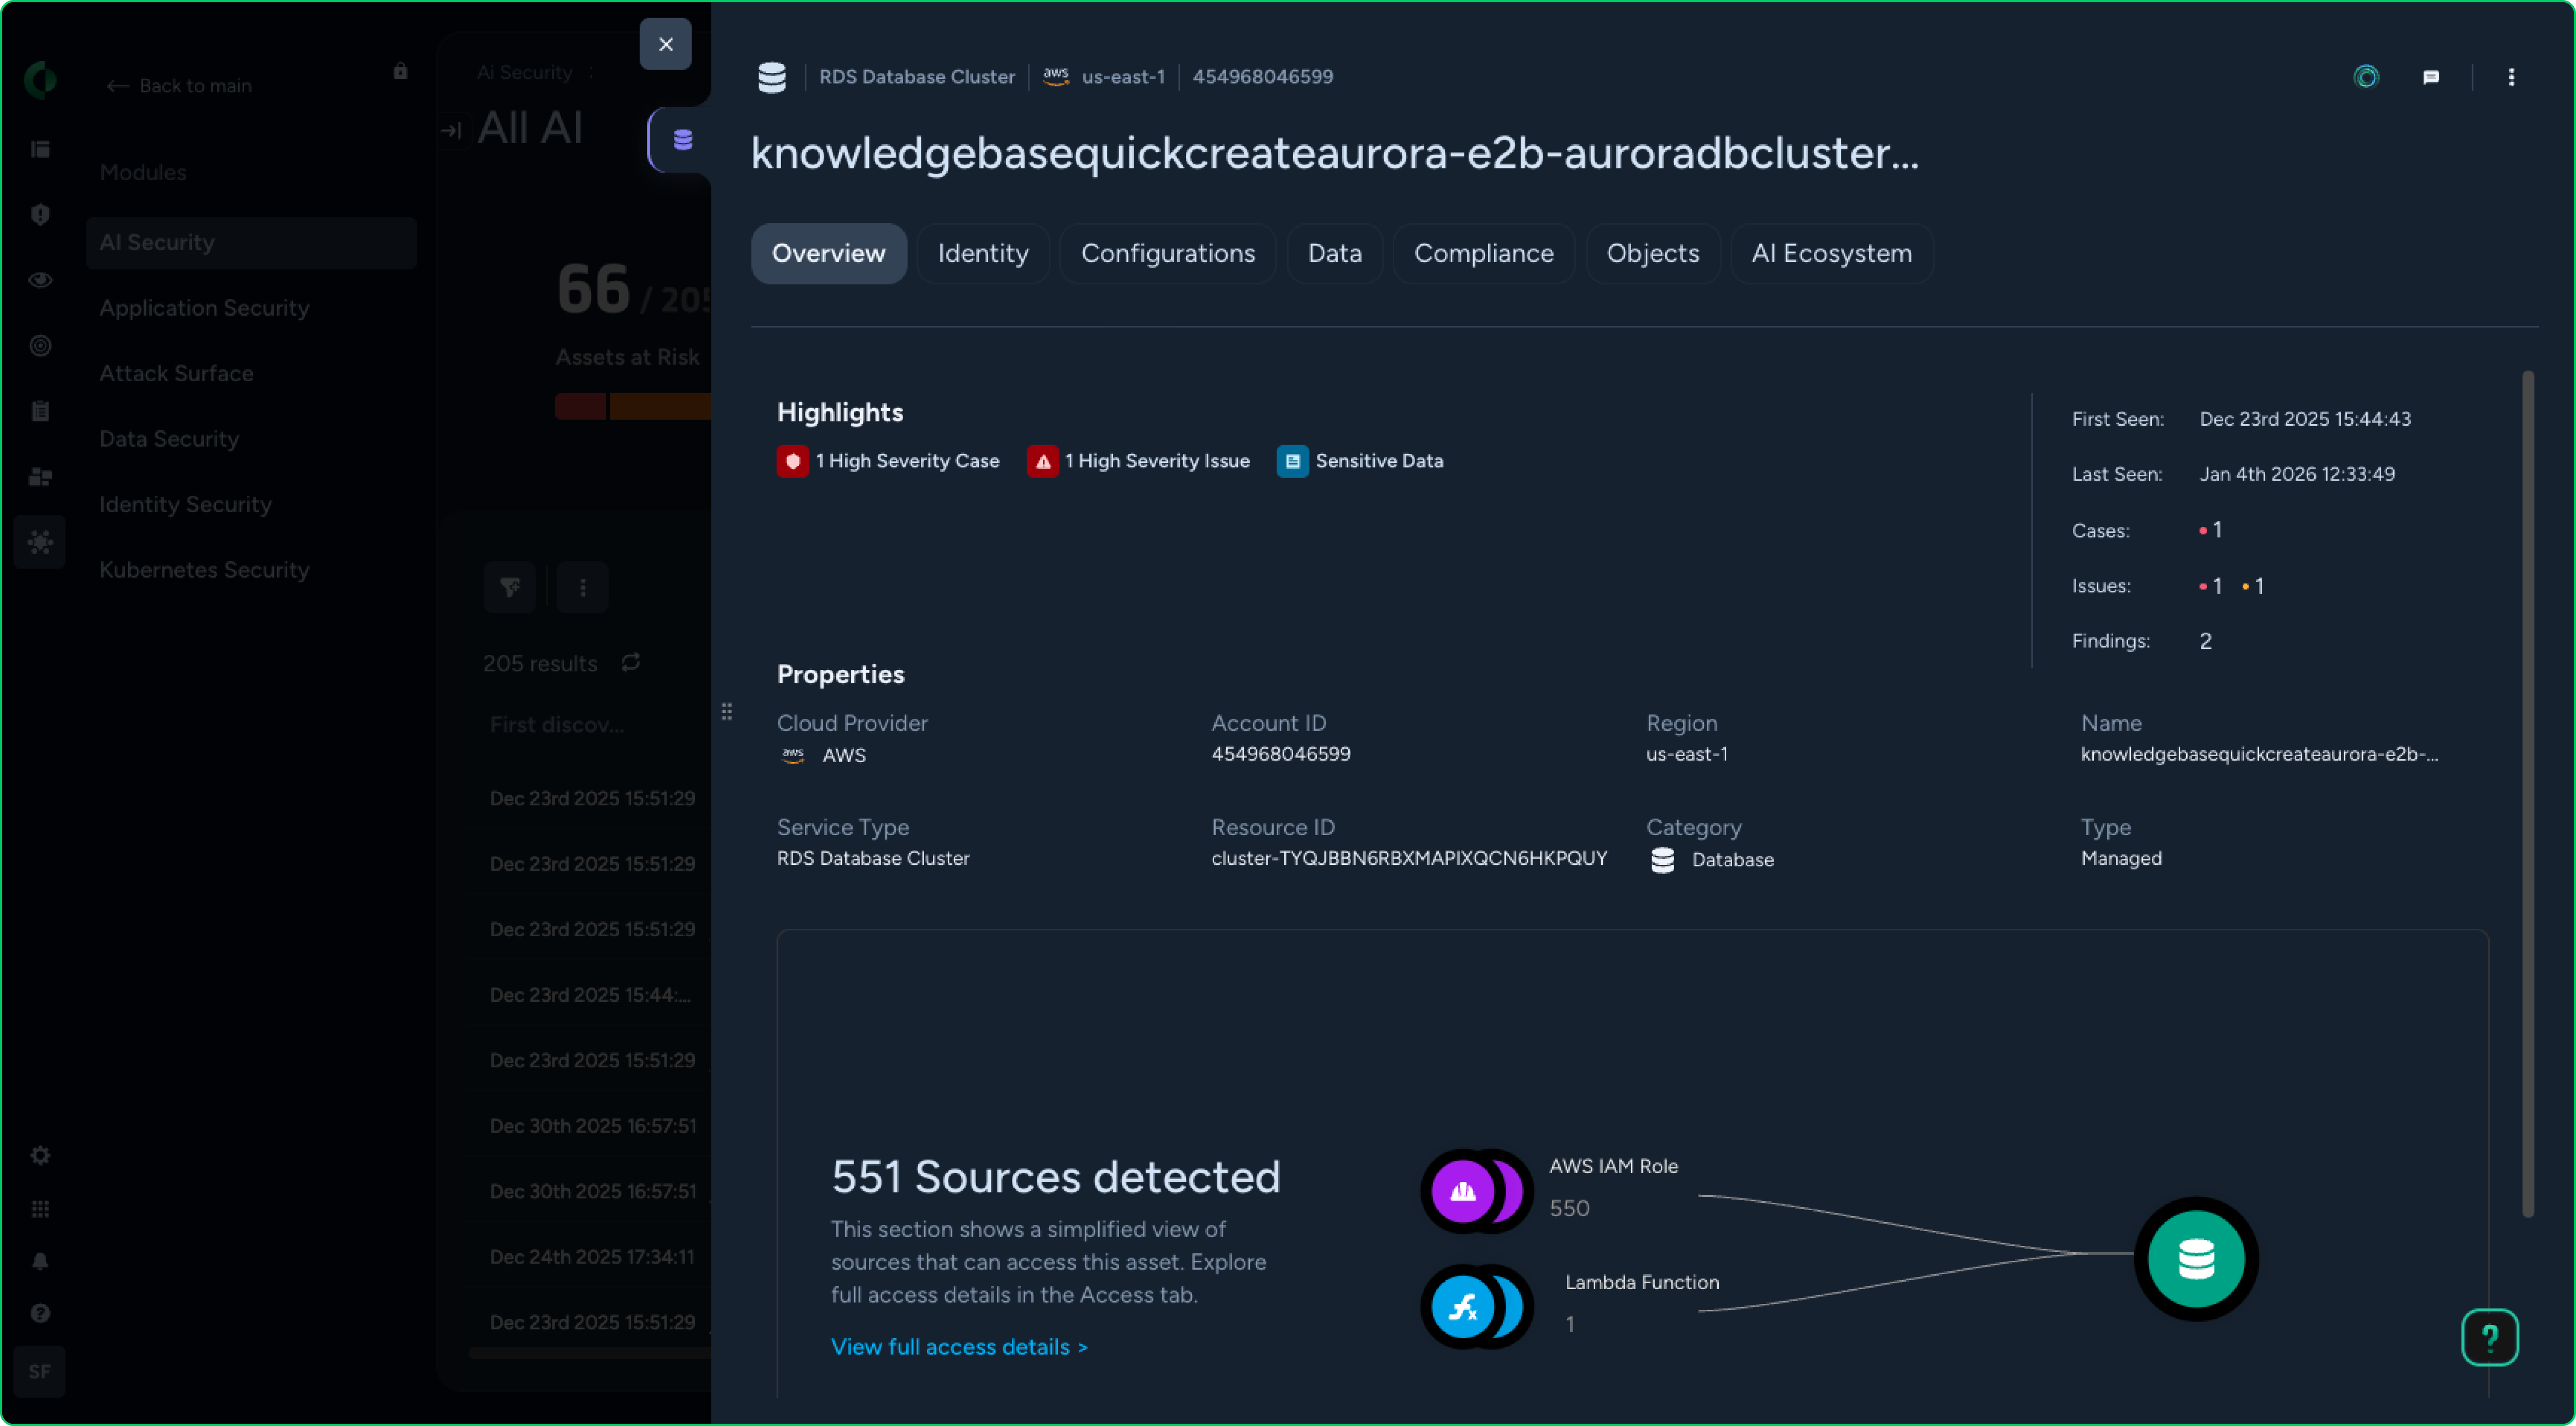Click the AWS IAM Role source icon

coord(1464,1191)
